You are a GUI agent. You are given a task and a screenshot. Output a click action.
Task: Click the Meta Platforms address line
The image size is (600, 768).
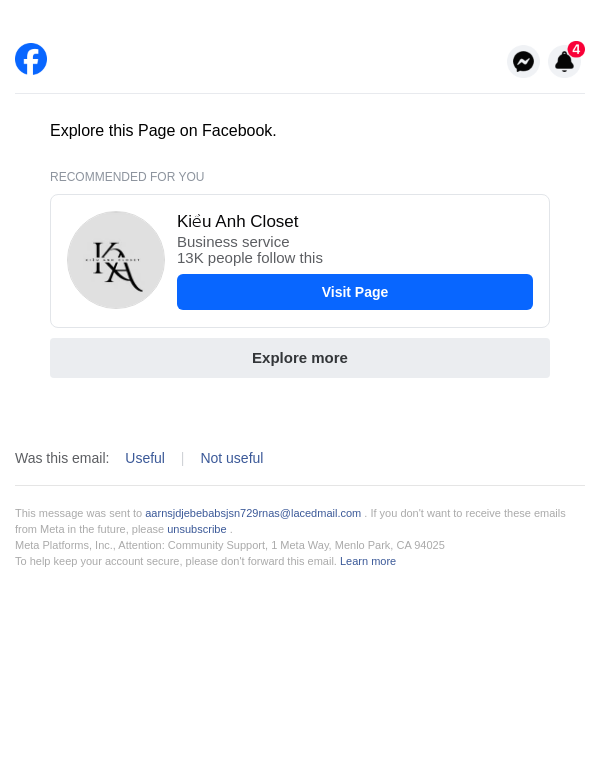click(x=230, y=545)
